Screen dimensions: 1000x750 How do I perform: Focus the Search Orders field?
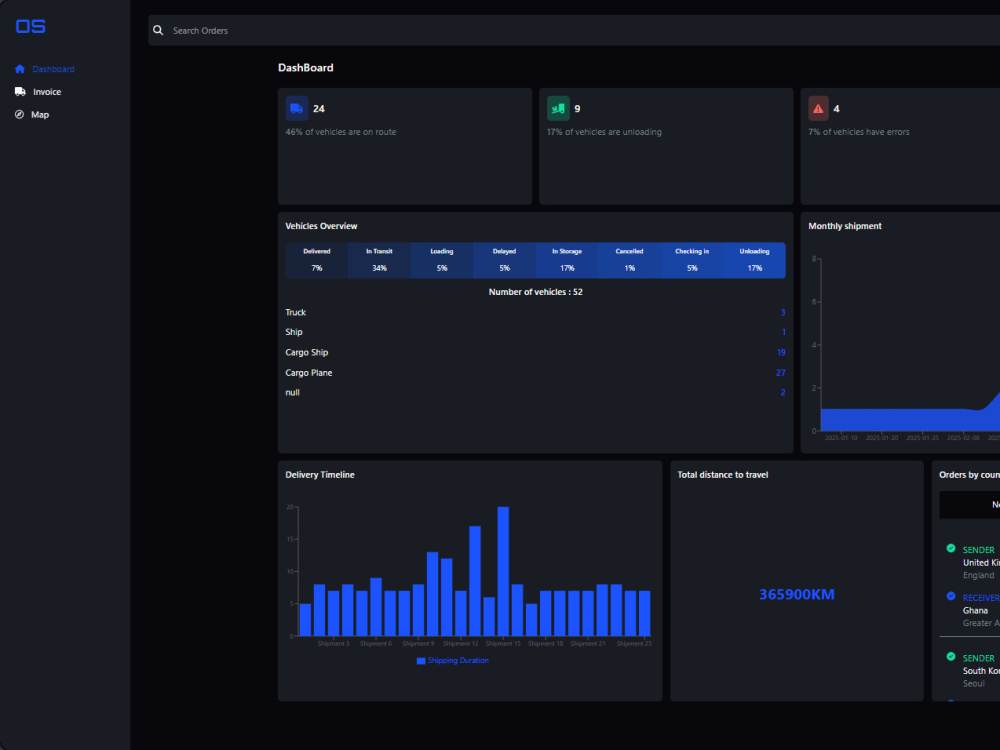coord(574,31)
